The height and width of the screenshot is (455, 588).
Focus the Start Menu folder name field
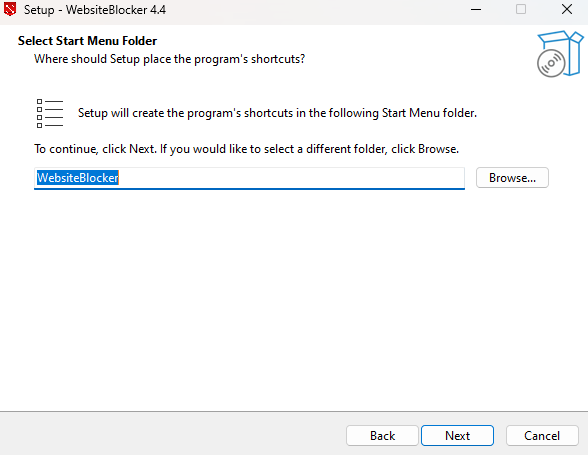249,178
